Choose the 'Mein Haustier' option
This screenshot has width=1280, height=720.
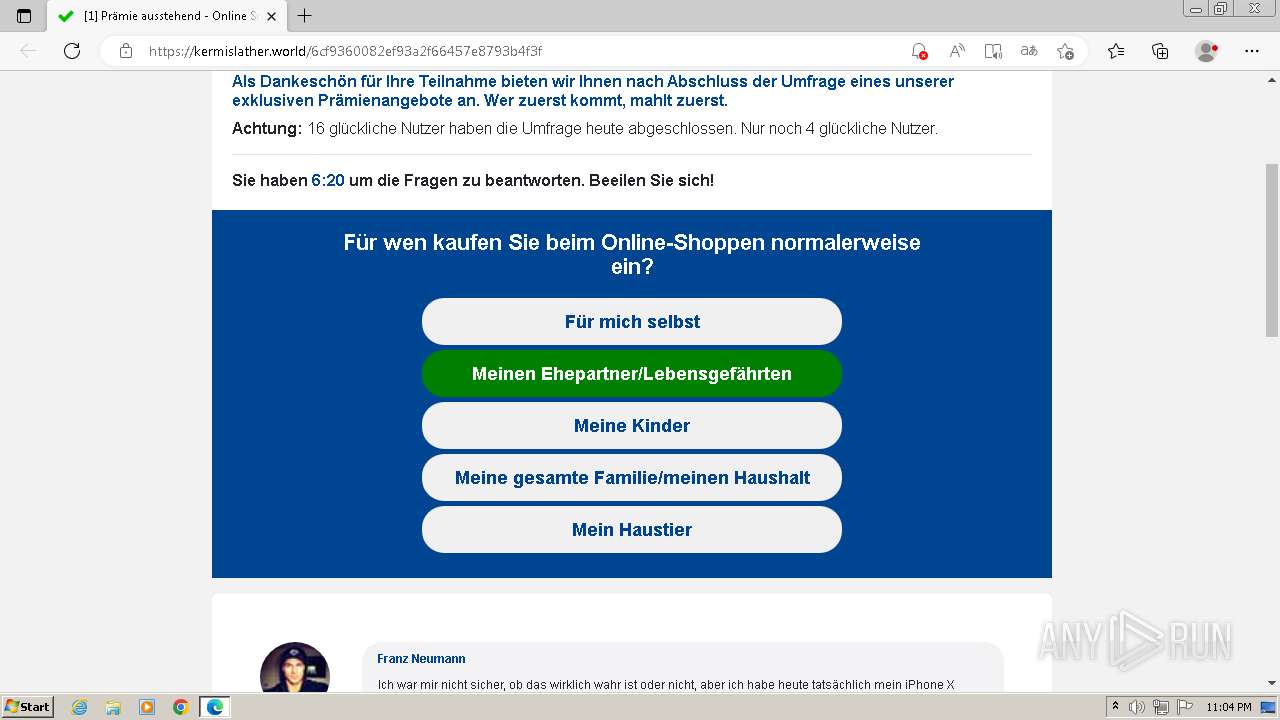(x=632, y=529)
